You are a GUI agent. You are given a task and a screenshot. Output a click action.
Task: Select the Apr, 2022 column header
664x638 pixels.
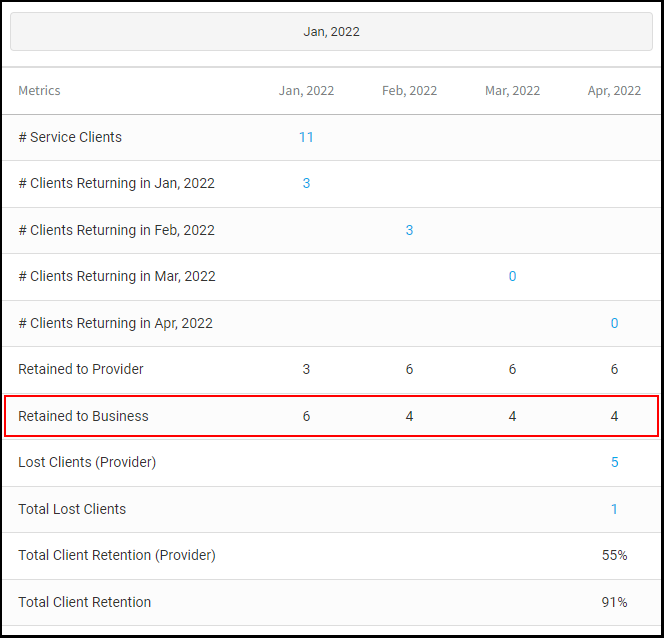(x=614, y=91)
